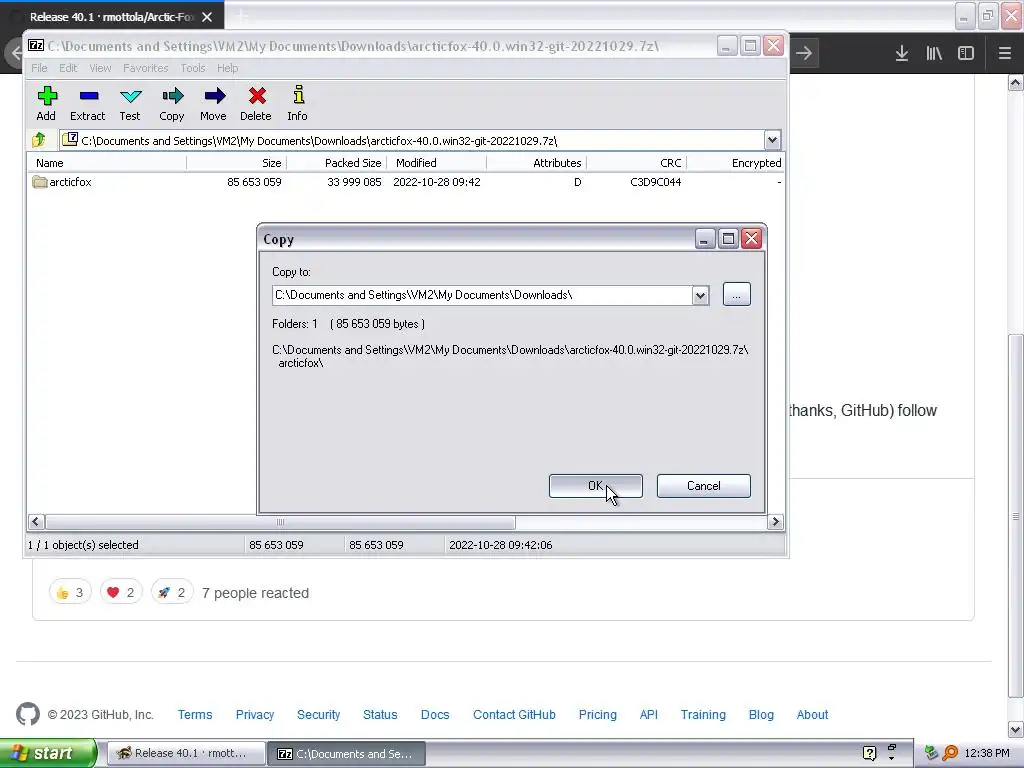1024x768 pixels.
Task: Open the Windows start menu
Action: [48, 753]
